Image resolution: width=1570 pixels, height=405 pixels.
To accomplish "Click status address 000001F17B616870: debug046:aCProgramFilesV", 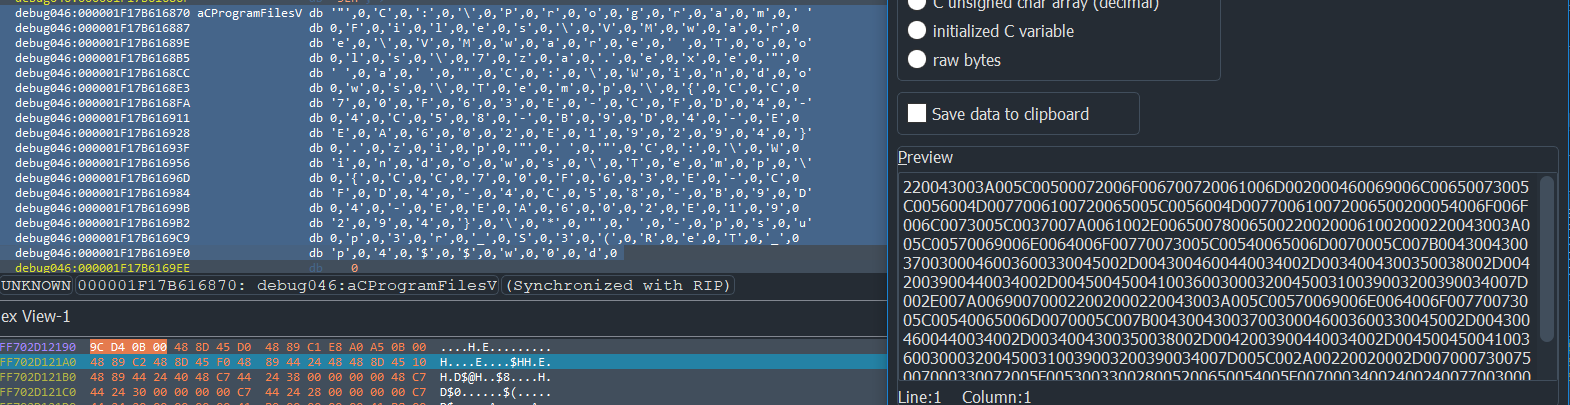I will 288,286.
